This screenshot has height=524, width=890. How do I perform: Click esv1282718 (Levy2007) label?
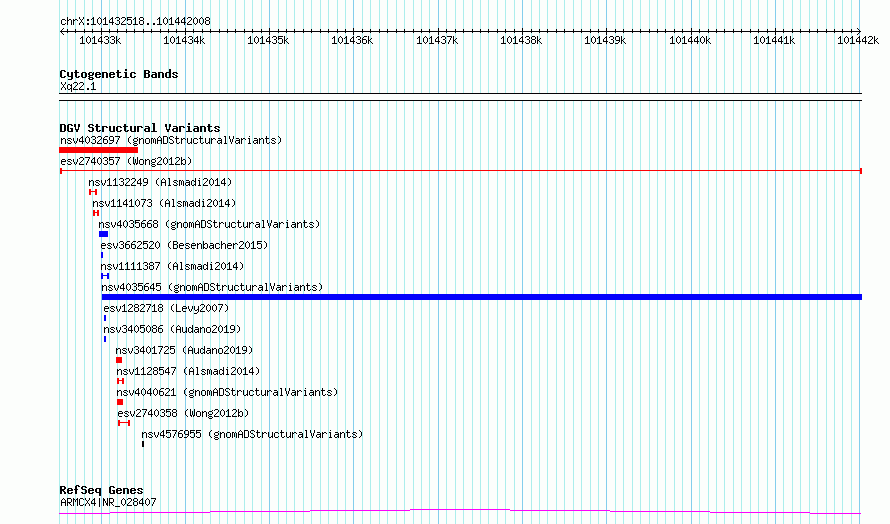tap(166, 308)
